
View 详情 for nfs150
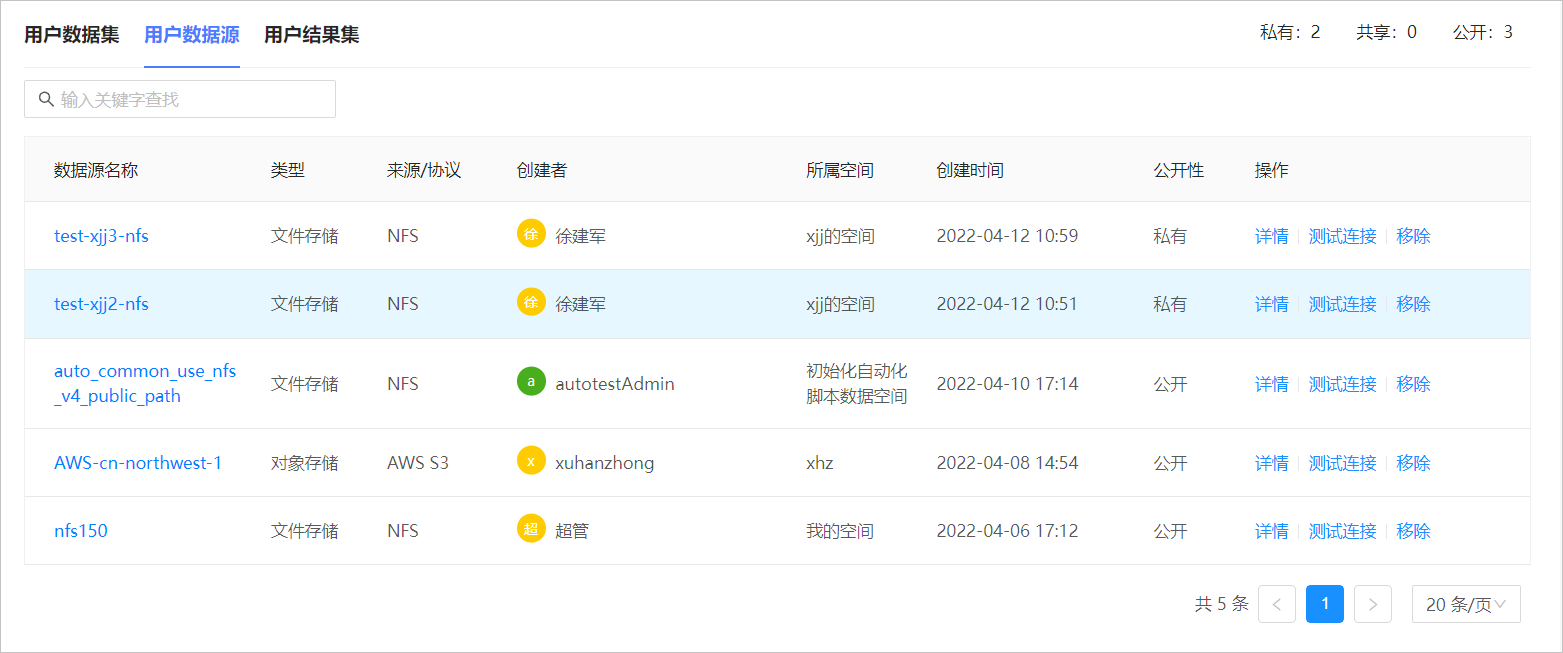tap(1272, 531)
